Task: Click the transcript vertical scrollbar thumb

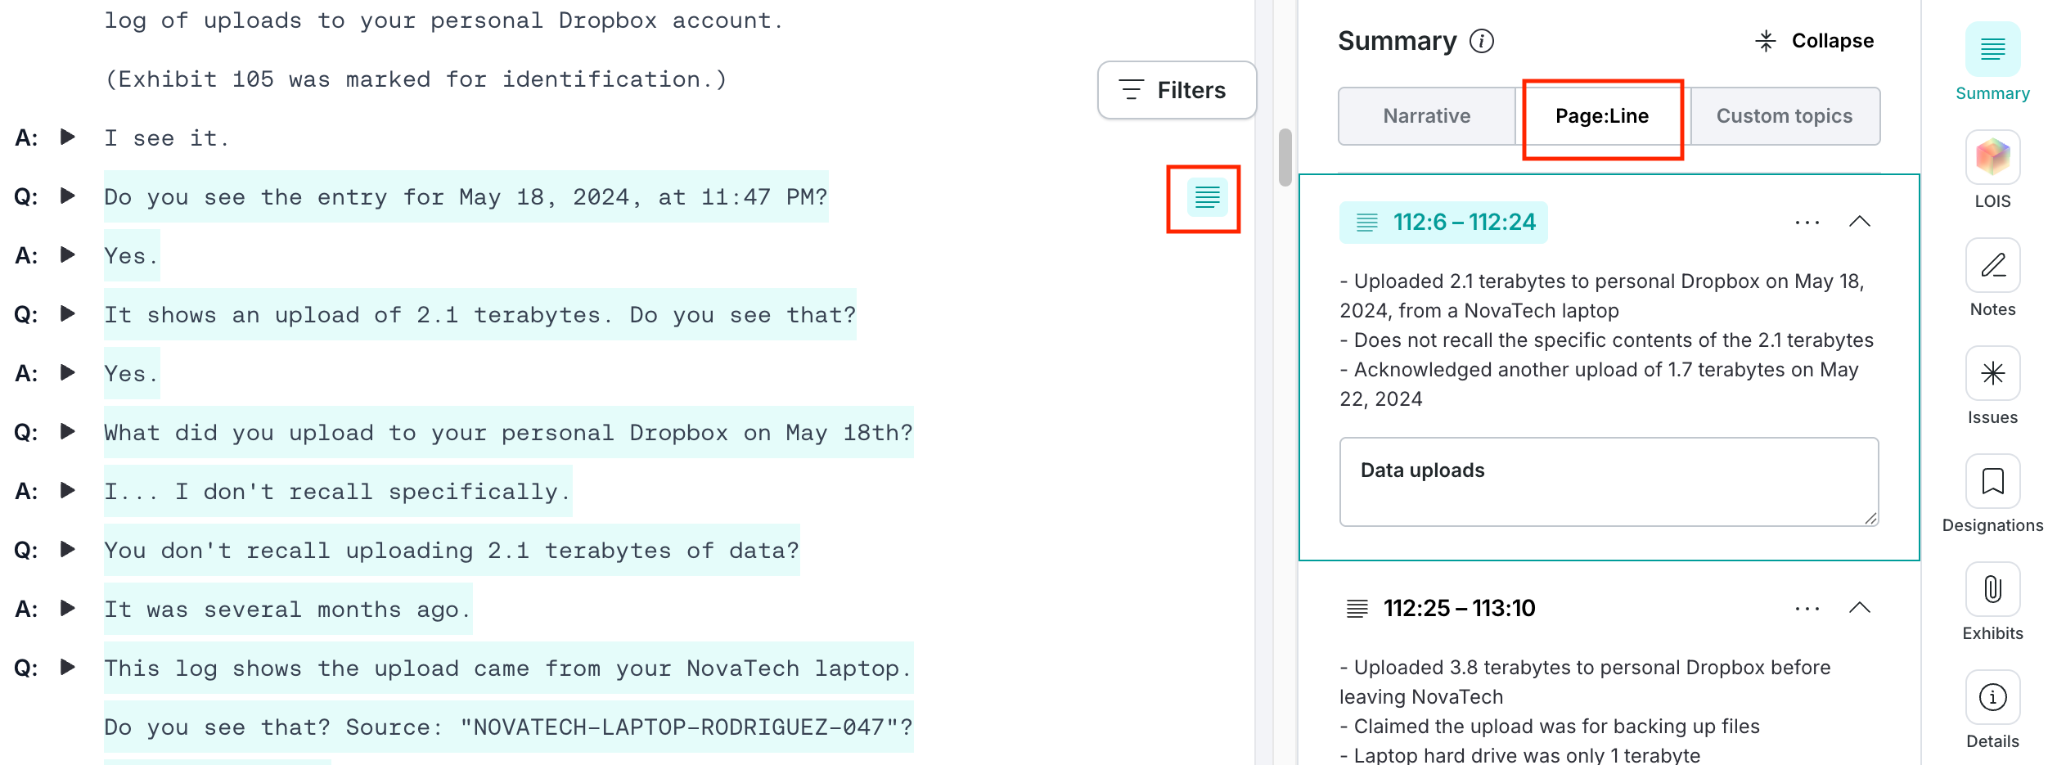Action: (x=1285, y=157)
